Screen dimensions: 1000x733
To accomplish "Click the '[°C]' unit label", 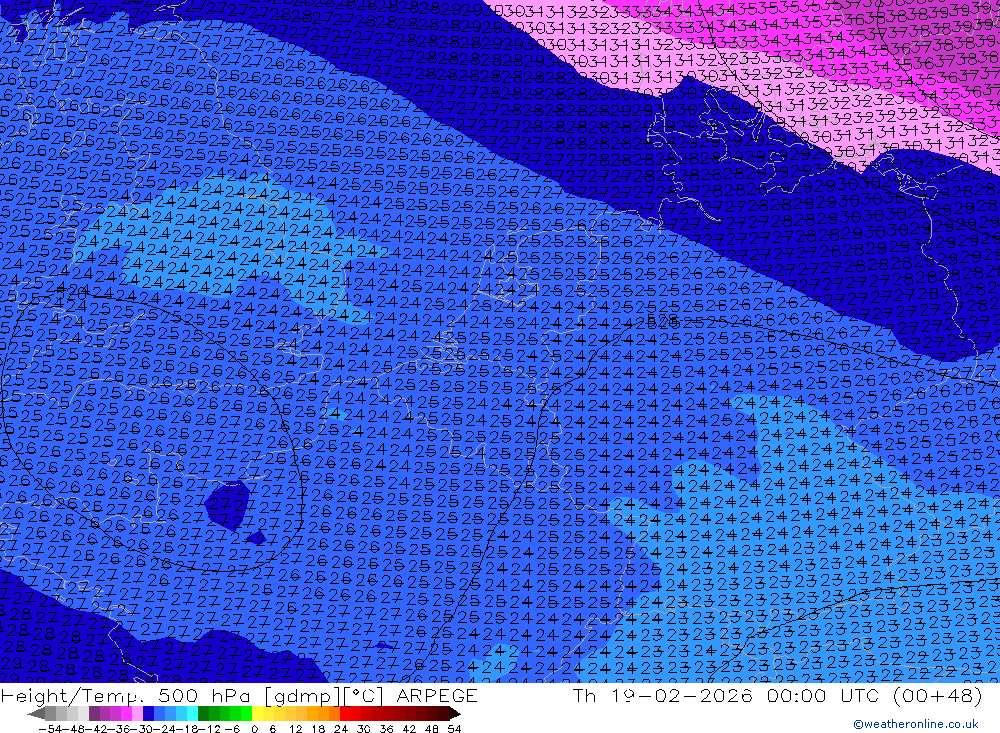I will click(x=363, y=696).
